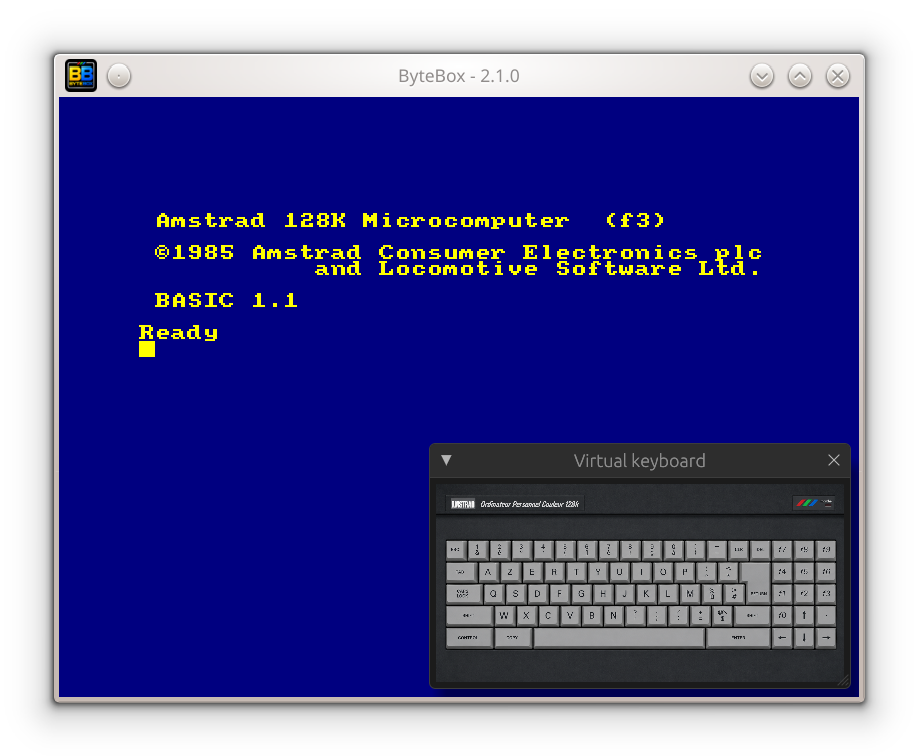The width and height of the screenshot is (918, 756).
Task: Click the left arrow key on virtual keyboard
Action: point(782,638)
